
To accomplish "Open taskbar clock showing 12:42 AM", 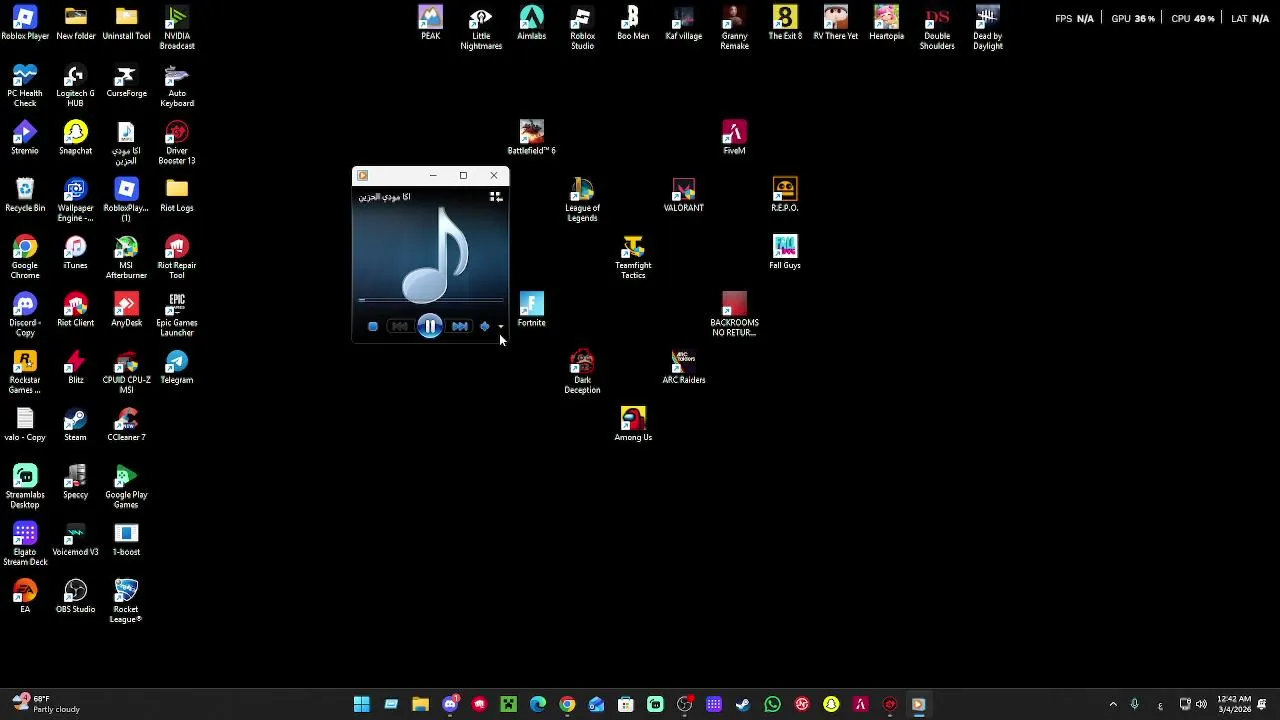I will click(x=1235, y=705).
